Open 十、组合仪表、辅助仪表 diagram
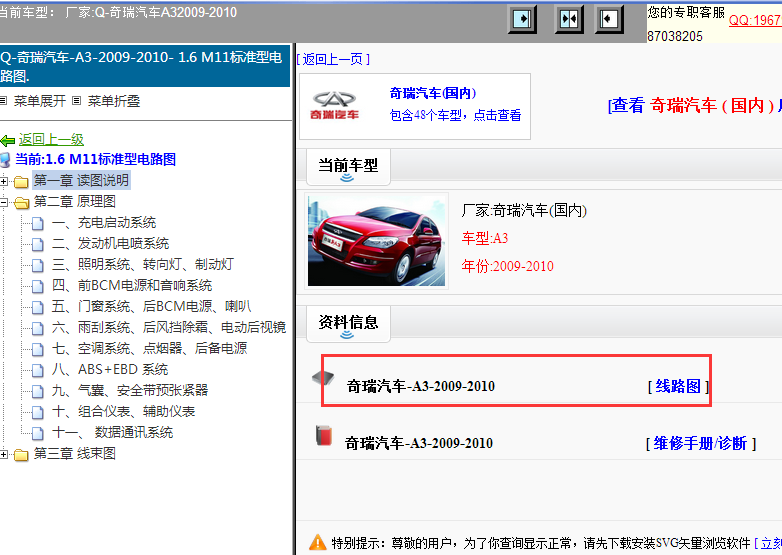 (123, 411)
